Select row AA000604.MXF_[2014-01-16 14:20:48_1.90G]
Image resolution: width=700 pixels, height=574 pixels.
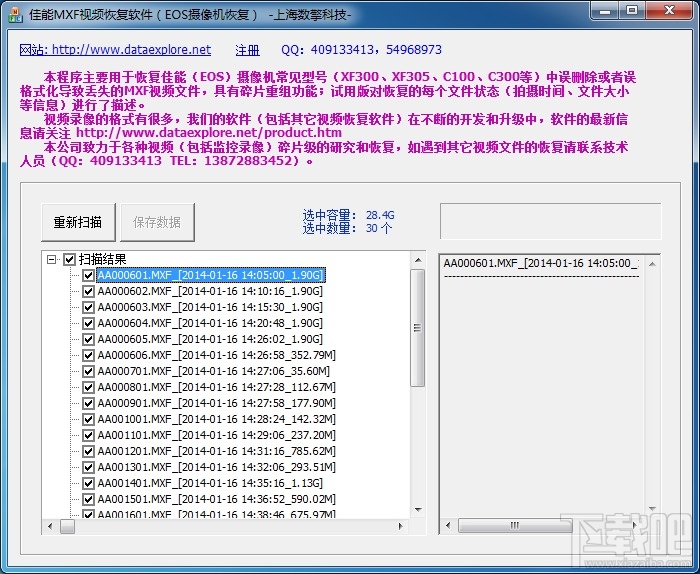click(210, 323)
